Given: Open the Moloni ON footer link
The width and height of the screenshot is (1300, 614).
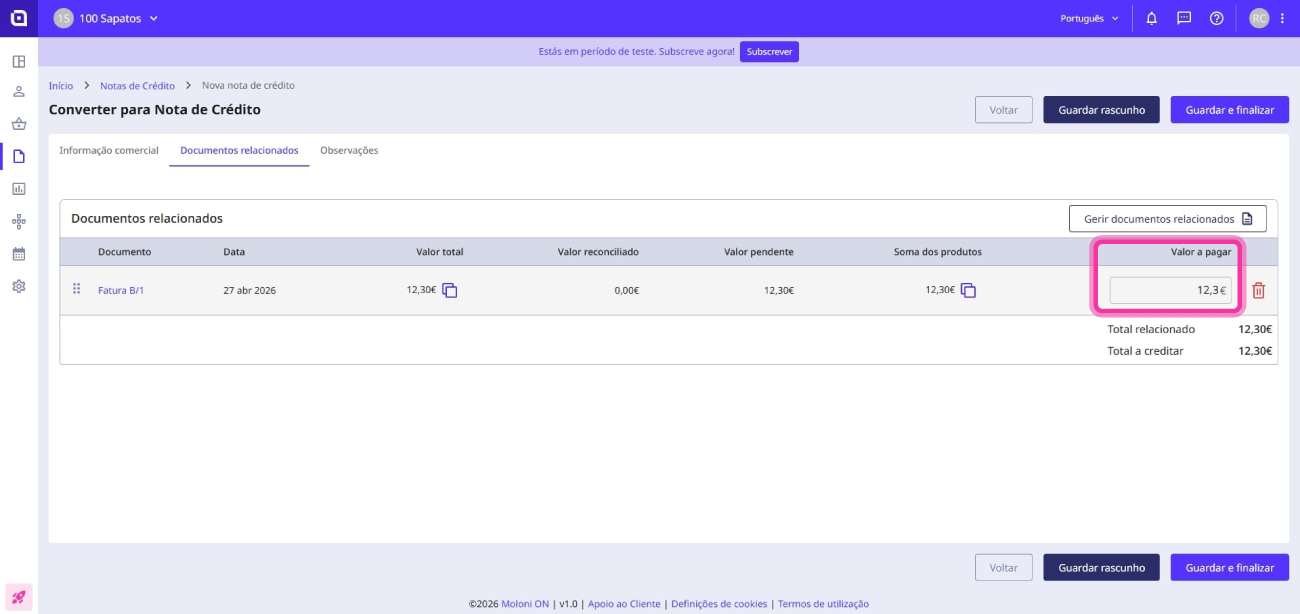Looking at the screenshot, I should 525,604.
